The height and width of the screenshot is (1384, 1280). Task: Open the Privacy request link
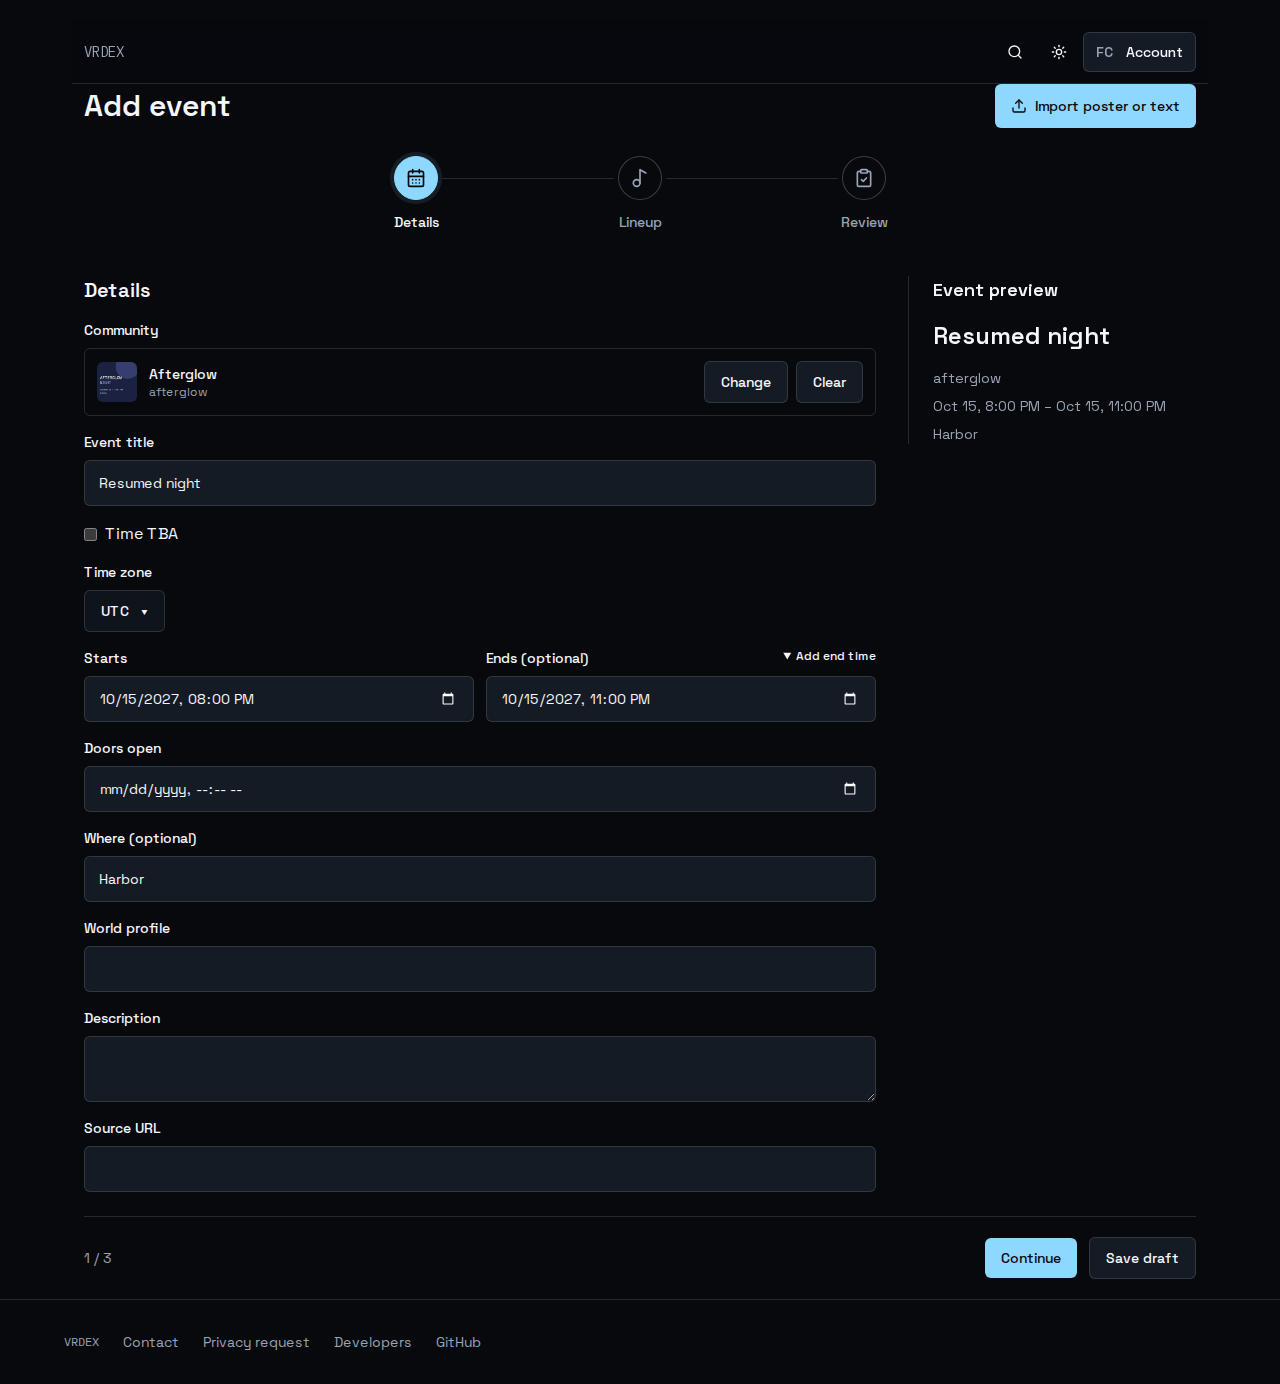click(256, 1342)
